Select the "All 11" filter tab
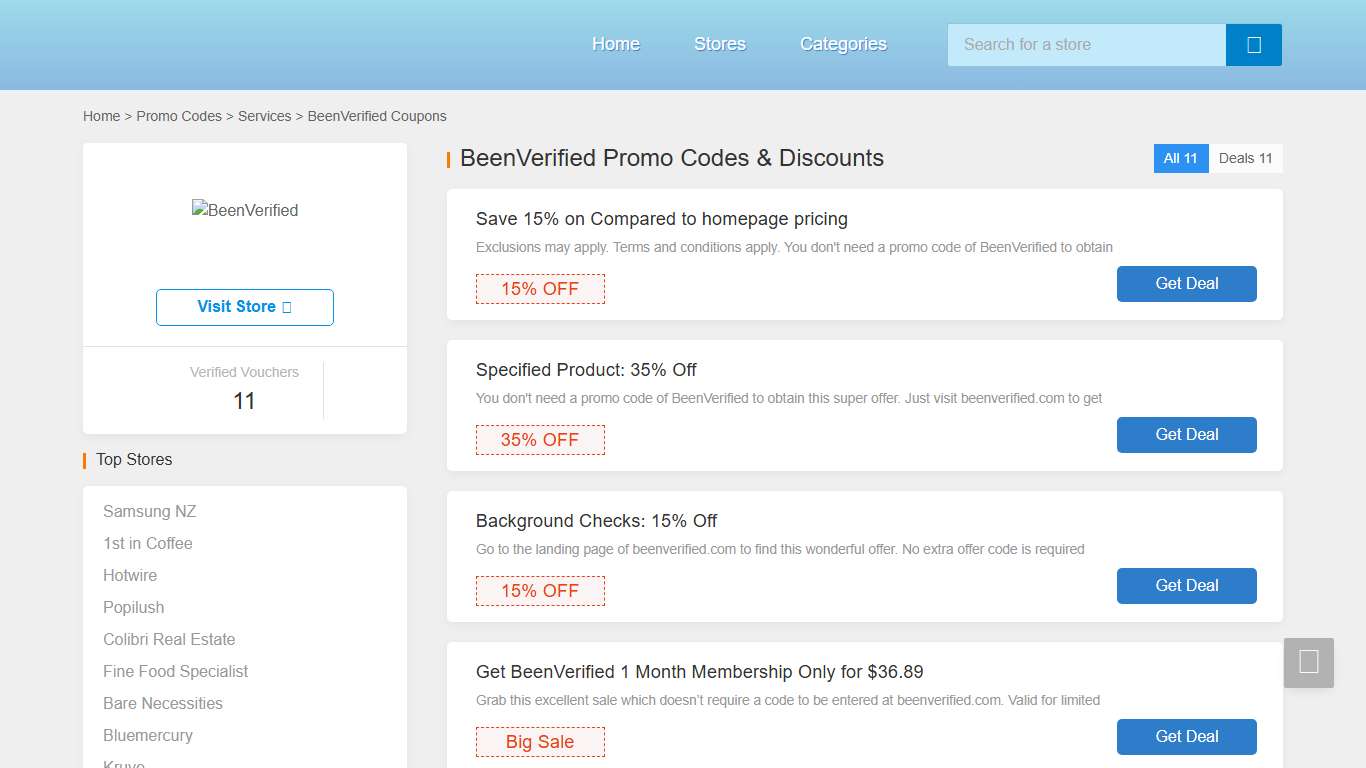1366x768 pixels. coord(1181,158)
